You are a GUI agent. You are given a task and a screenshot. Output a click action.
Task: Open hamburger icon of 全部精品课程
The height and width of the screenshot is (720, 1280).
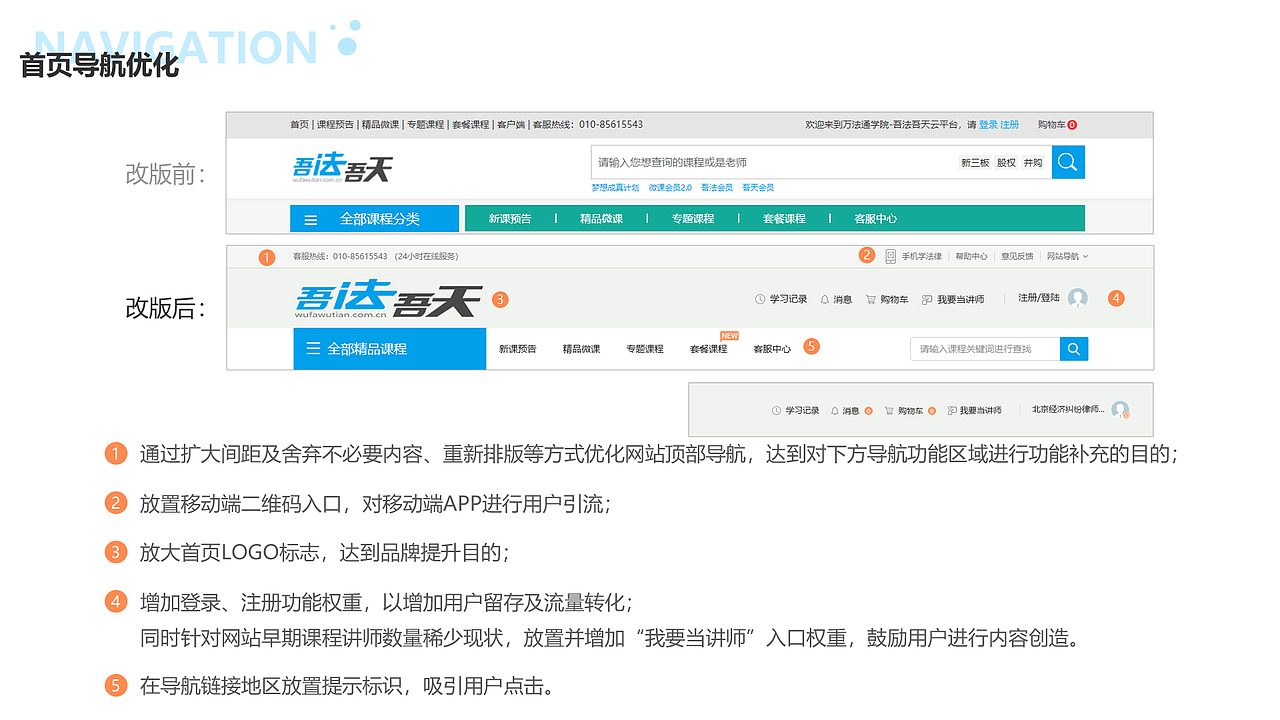(313, 349)
